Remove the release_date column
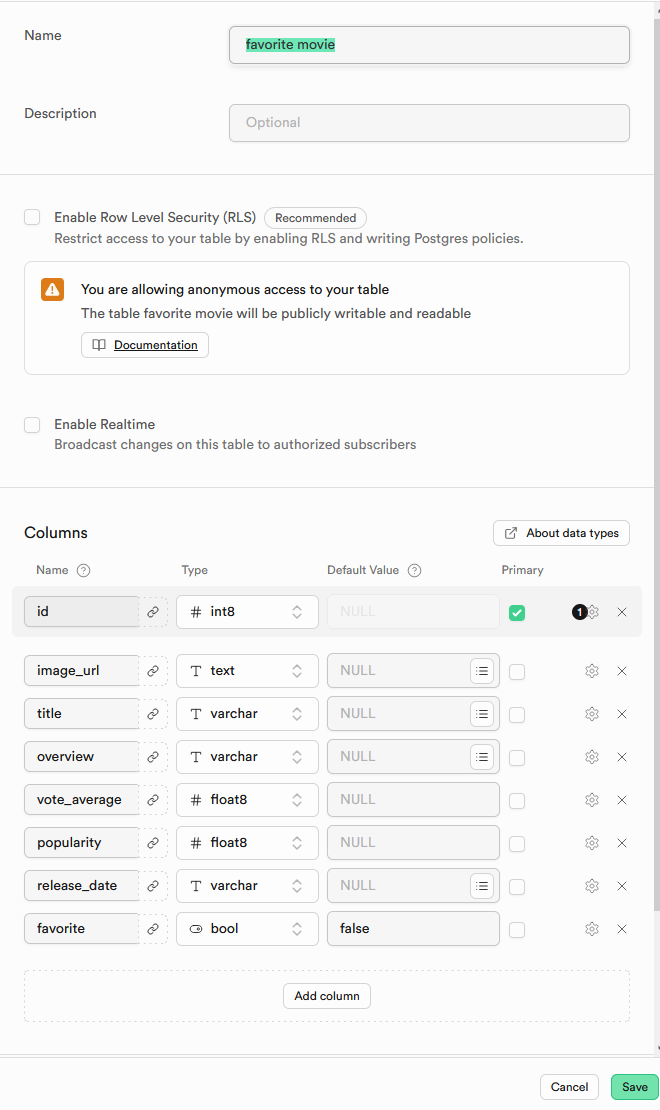660x1110 pixels. [622, 886]
